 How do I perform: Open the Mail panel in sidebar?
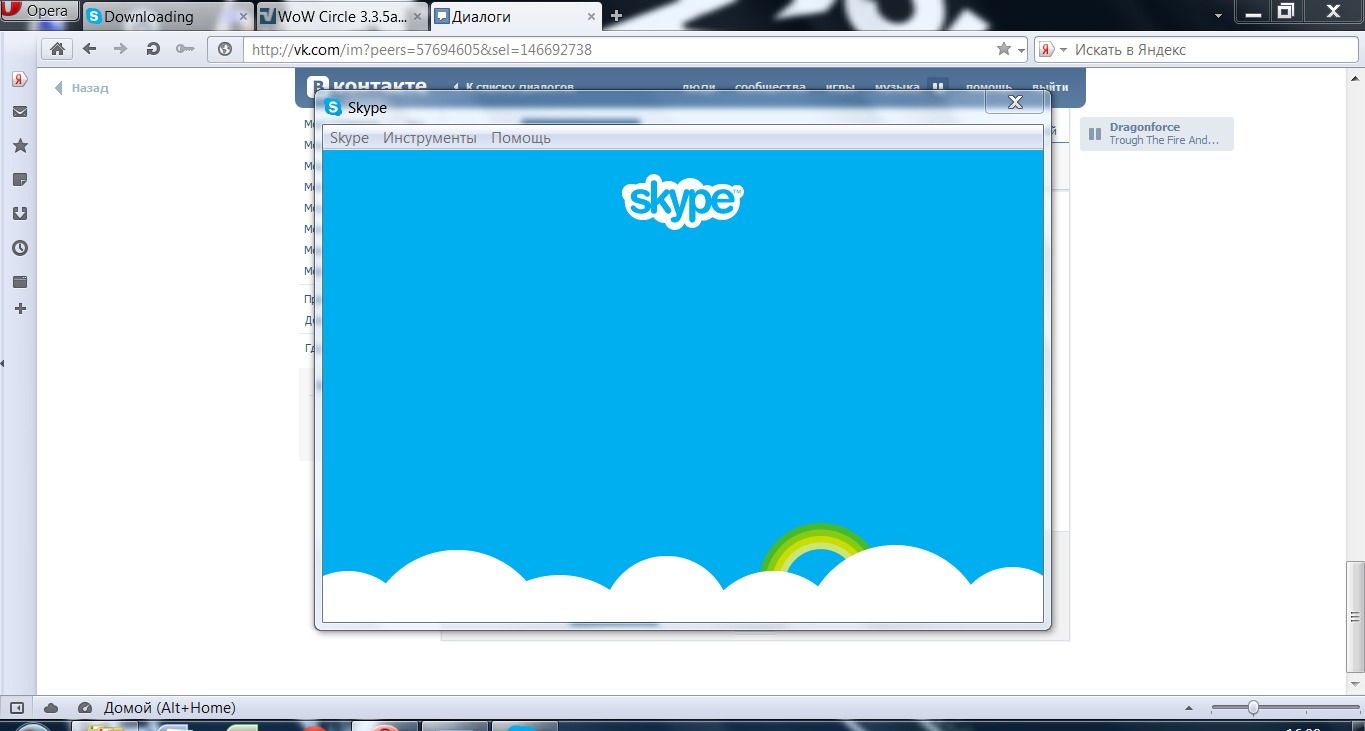[x=19, y=112]
